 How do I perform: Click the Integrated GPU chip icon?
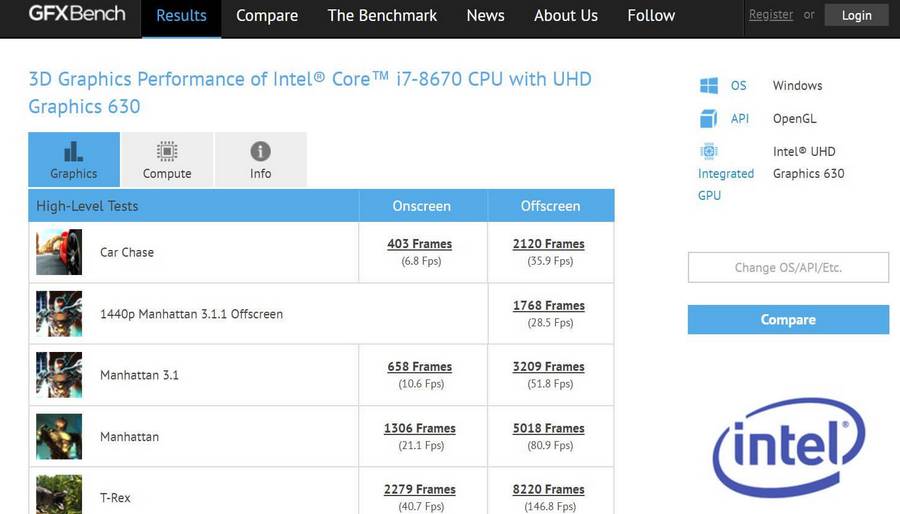pyautogui.click(x=709, y=151)
